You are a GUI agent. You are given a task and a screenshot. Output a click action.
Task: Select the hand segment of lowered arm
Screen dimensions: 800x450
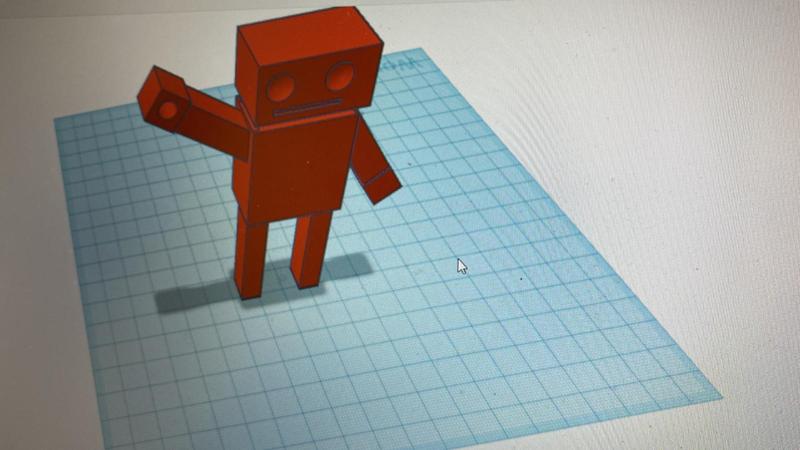(x=383, y=187)
